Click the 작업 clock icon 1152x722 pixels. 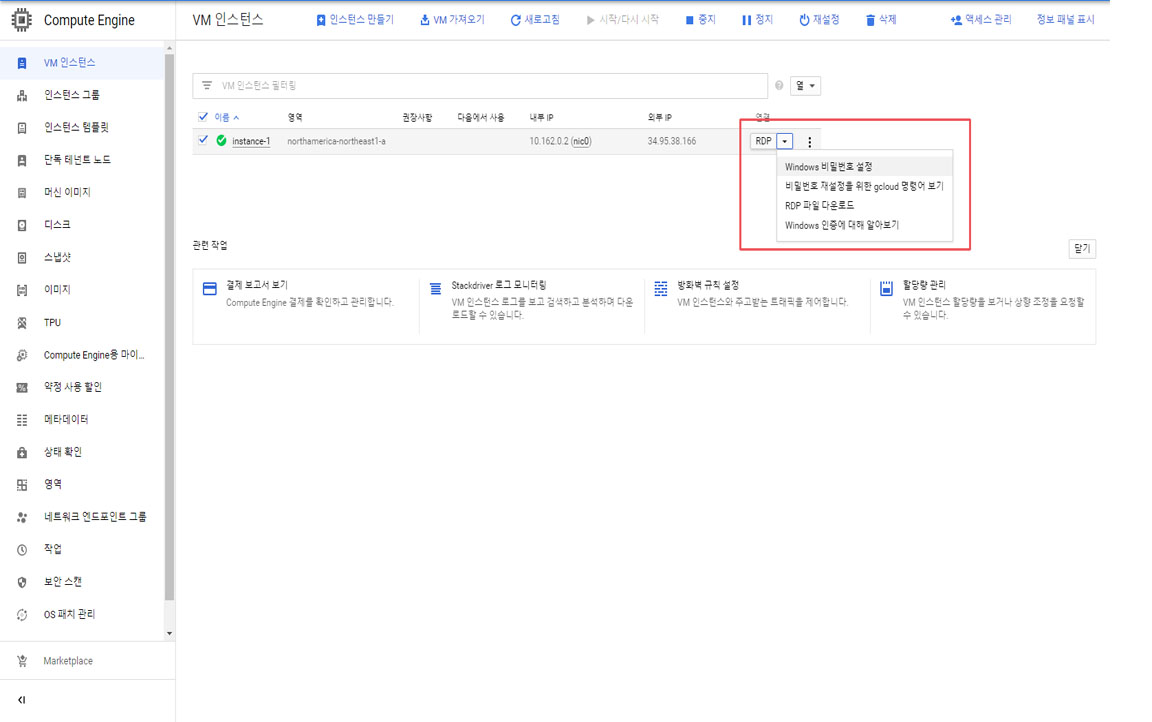point(22,549)
